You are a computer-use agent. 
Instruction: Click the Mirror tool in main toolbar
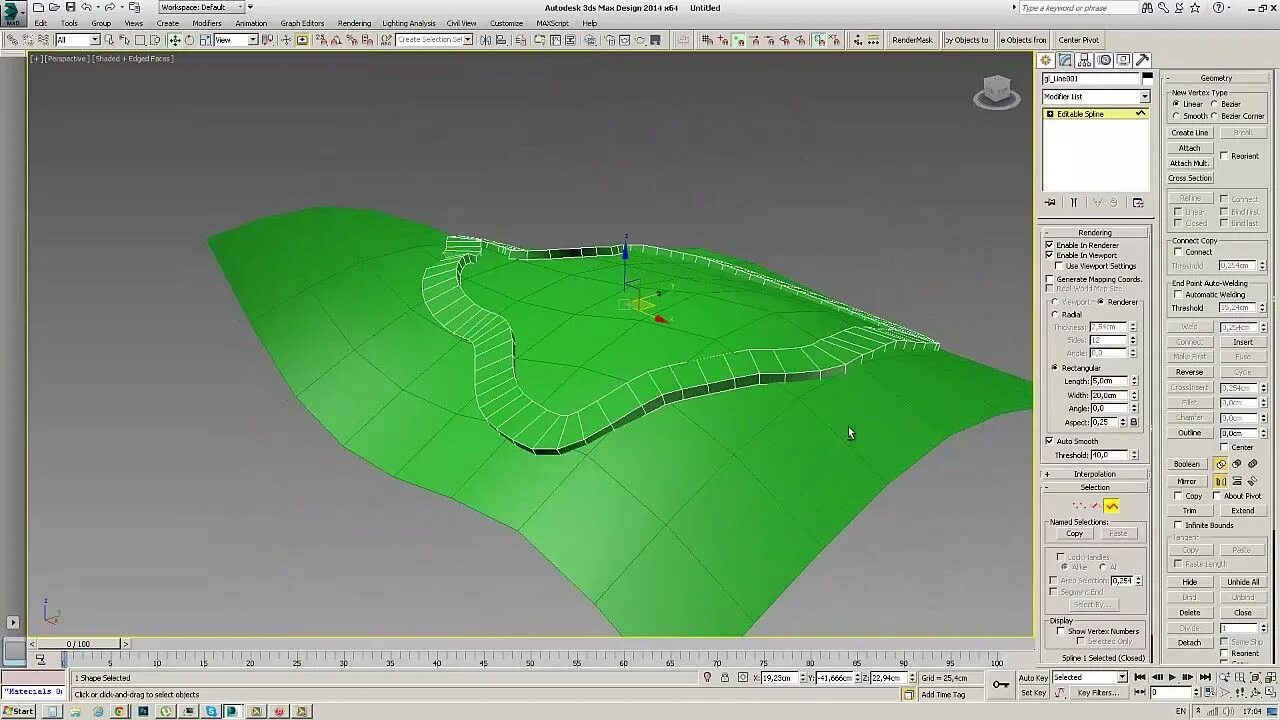click(x=485, y=40)
